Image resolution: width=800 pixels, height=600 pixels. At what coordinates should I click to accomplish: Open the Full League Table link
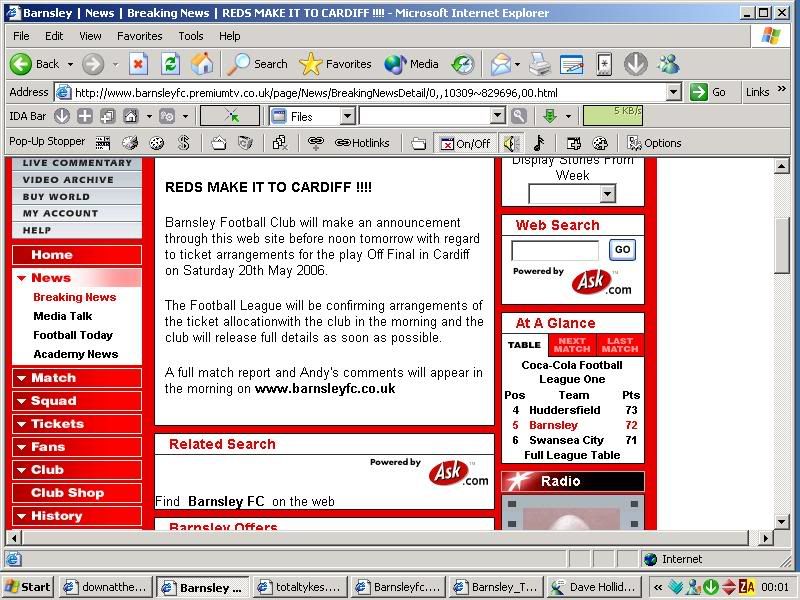pos(572,455)
